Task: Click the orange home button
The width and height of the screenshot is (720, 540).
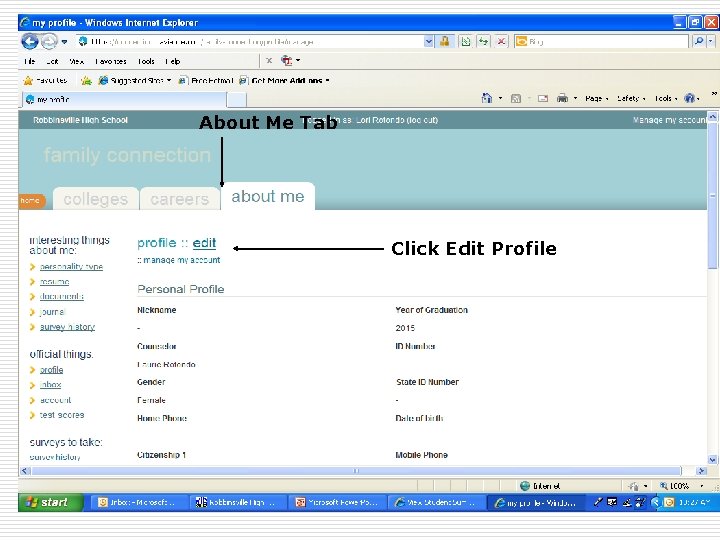Action: [x=31, y=201]
